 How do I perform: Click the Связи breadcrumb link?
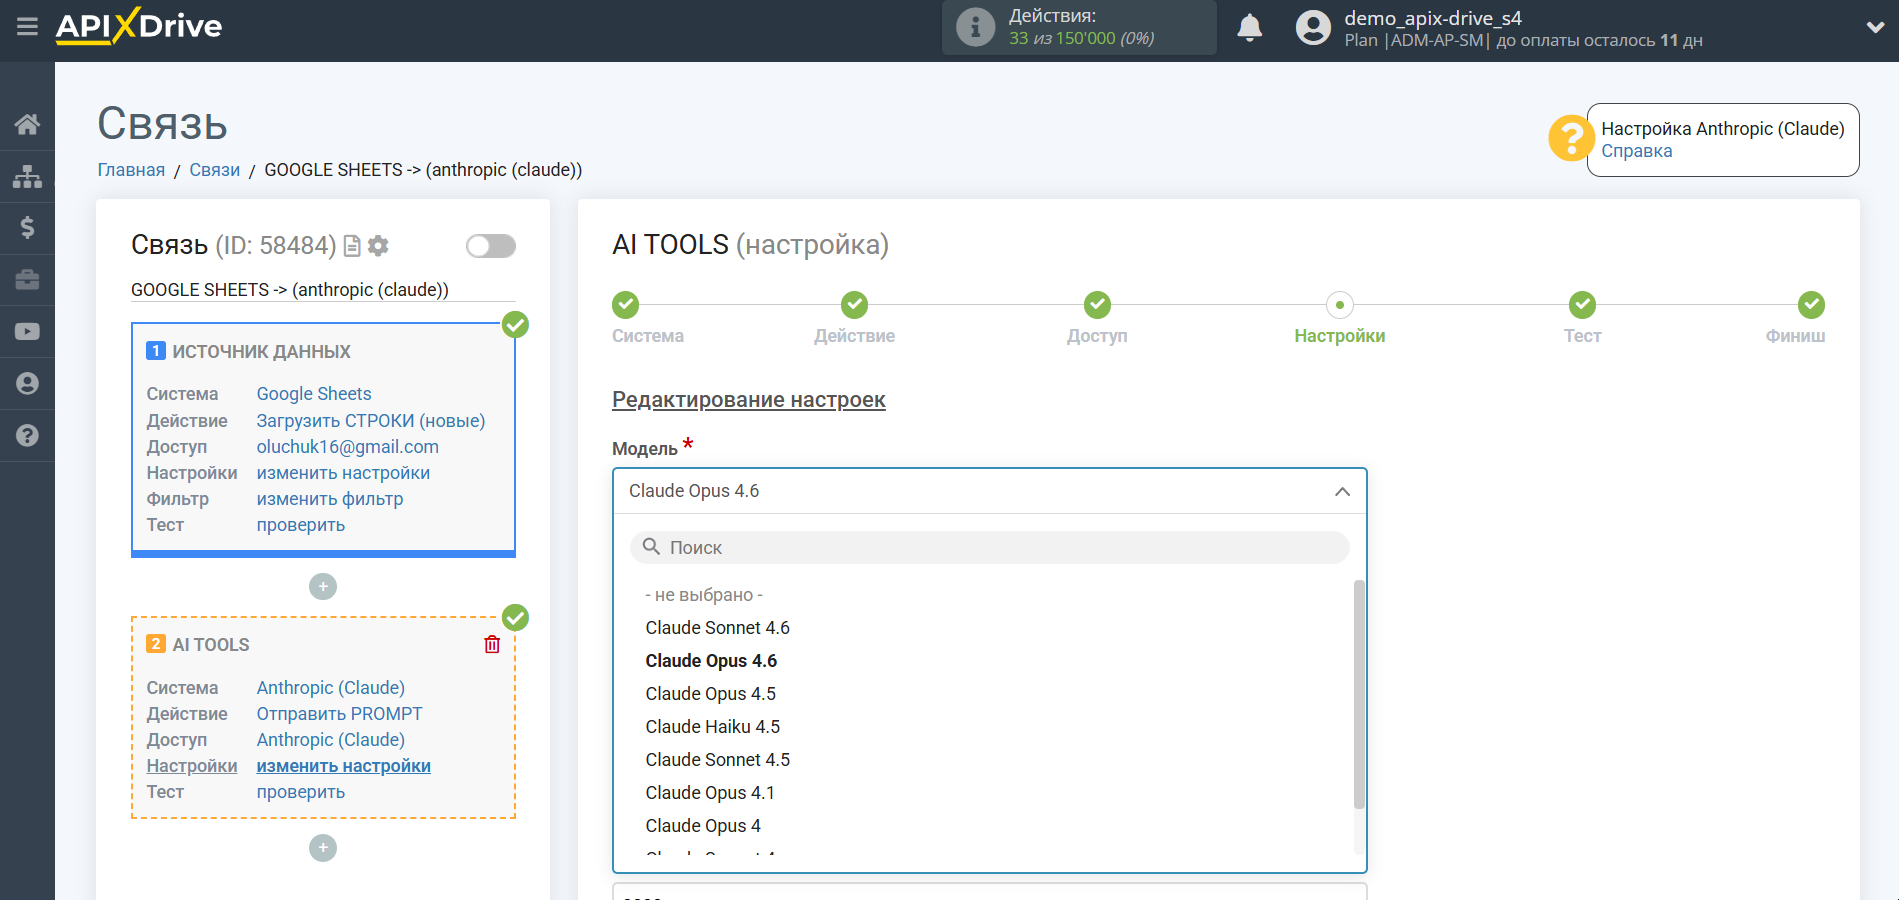[214, 170]
